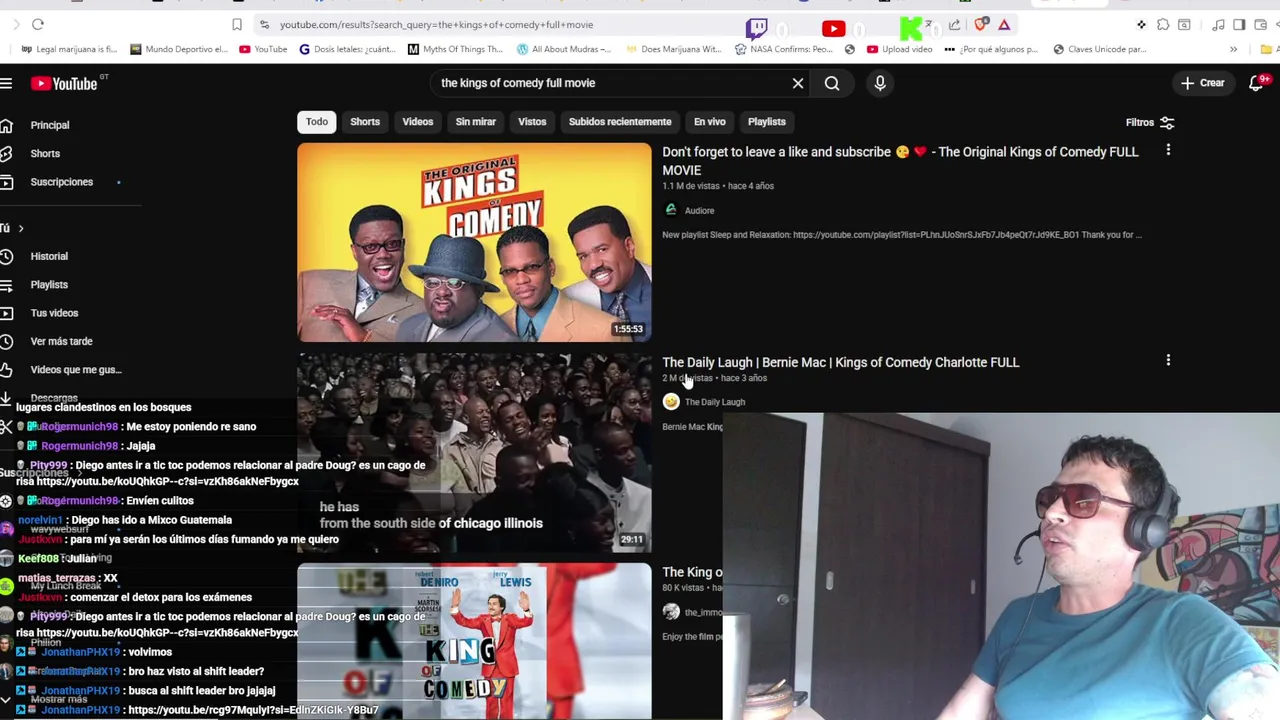Open the Upload video bookmark
Screen dimensions: 1280x720
[900, 49]
